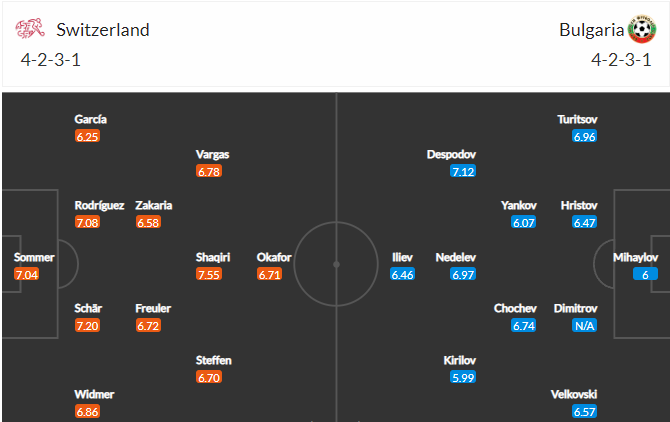Click Mihaylov's rating badge showing 6
Image resolution: width=670 pixels, height=422 pixels.
(x=645, y=274)
